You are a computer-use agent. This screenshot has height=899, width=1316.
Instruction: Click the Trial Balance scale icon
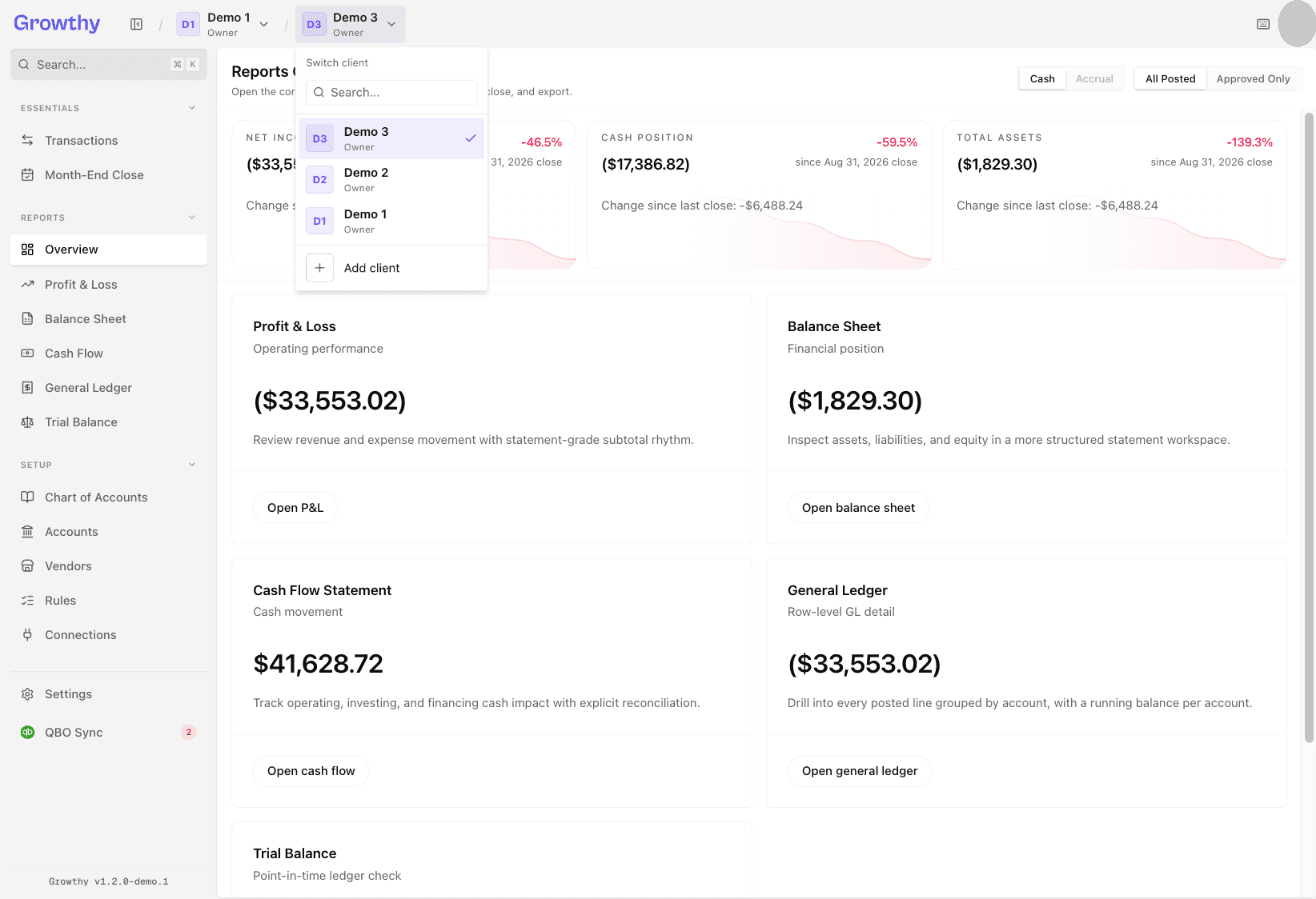tap(28, 423)
